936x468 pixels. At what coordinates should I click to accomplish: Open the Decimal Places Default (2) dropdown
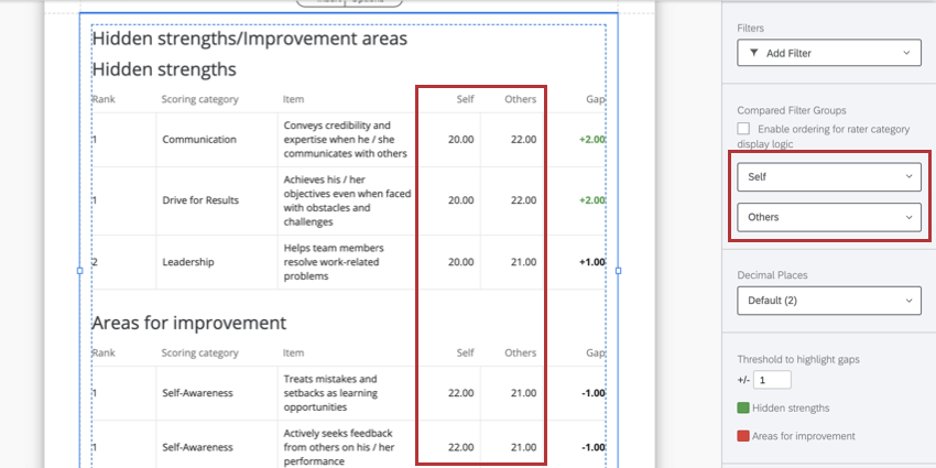(x=829, y=300)
